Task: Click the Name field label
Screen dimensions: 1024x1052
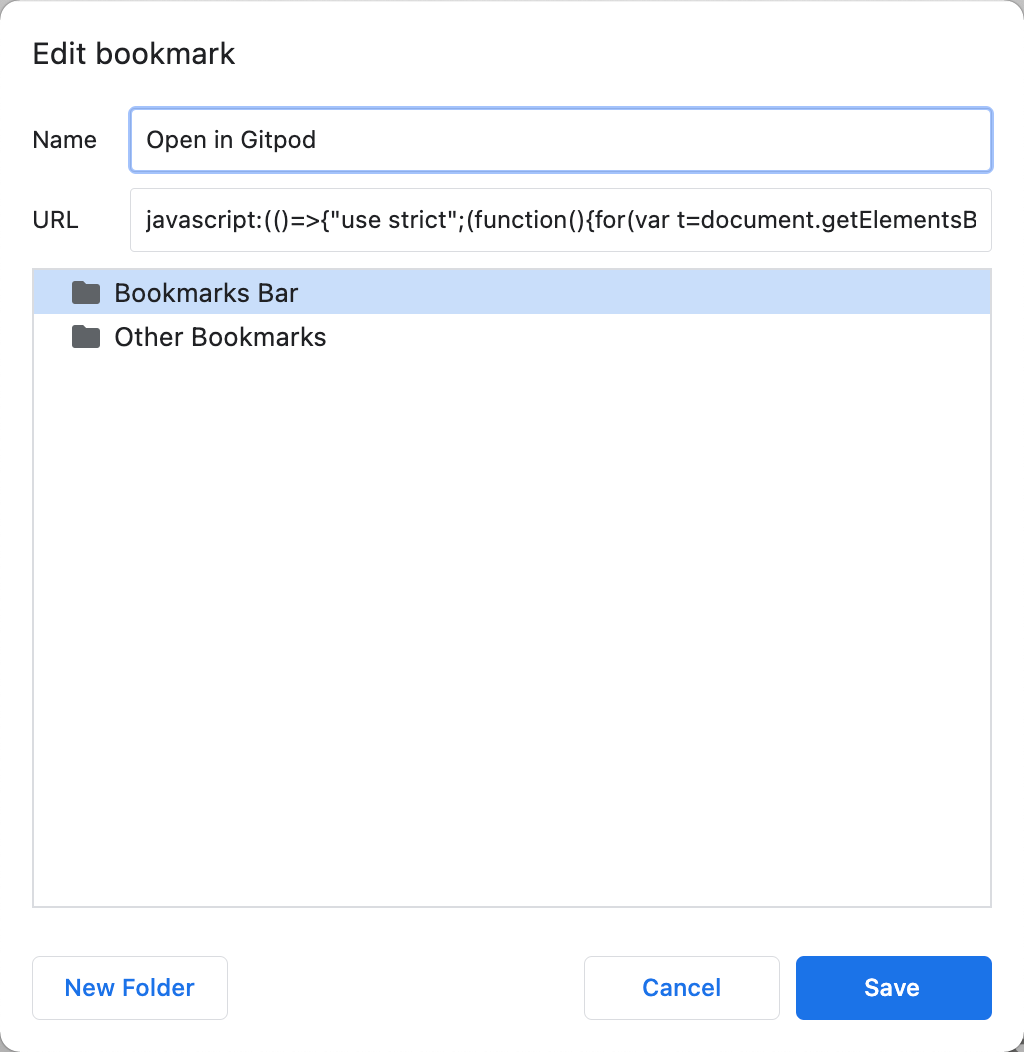Action: [x=64, y=140]
